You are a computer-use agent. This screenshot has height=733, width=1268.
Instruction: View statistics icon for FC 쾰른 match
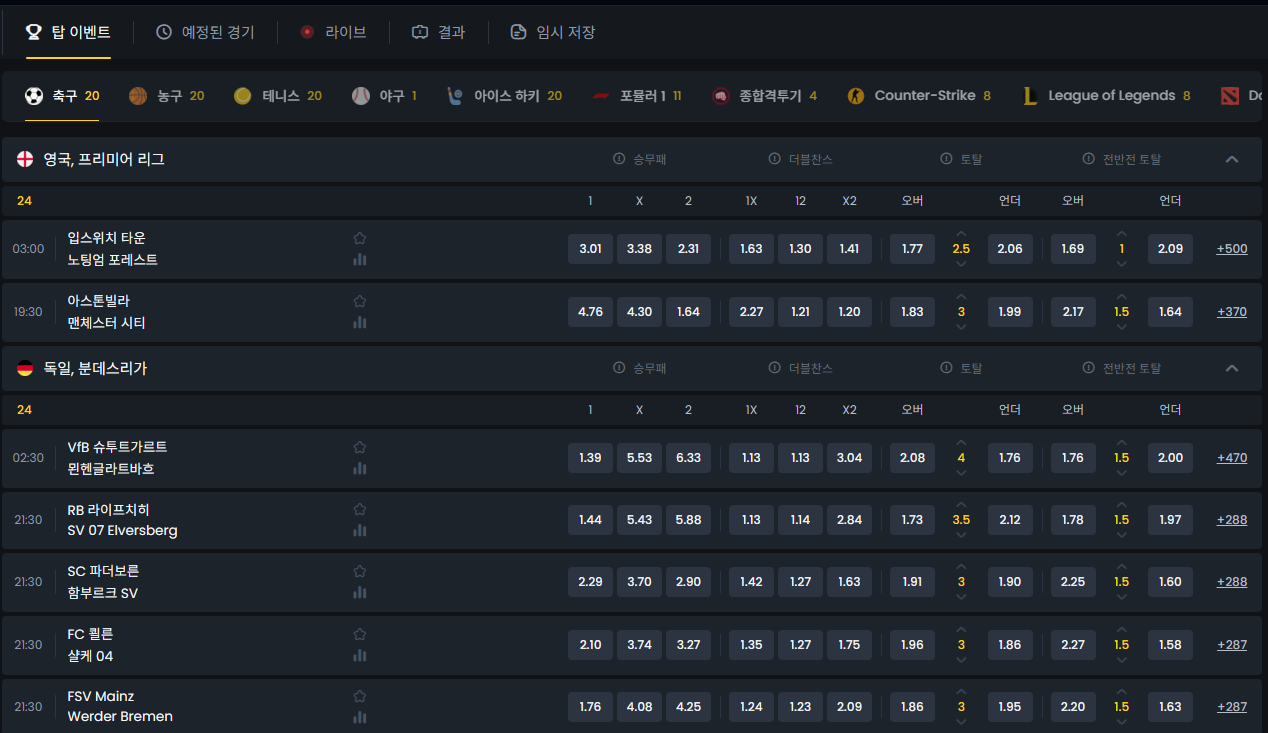point(360,655)
